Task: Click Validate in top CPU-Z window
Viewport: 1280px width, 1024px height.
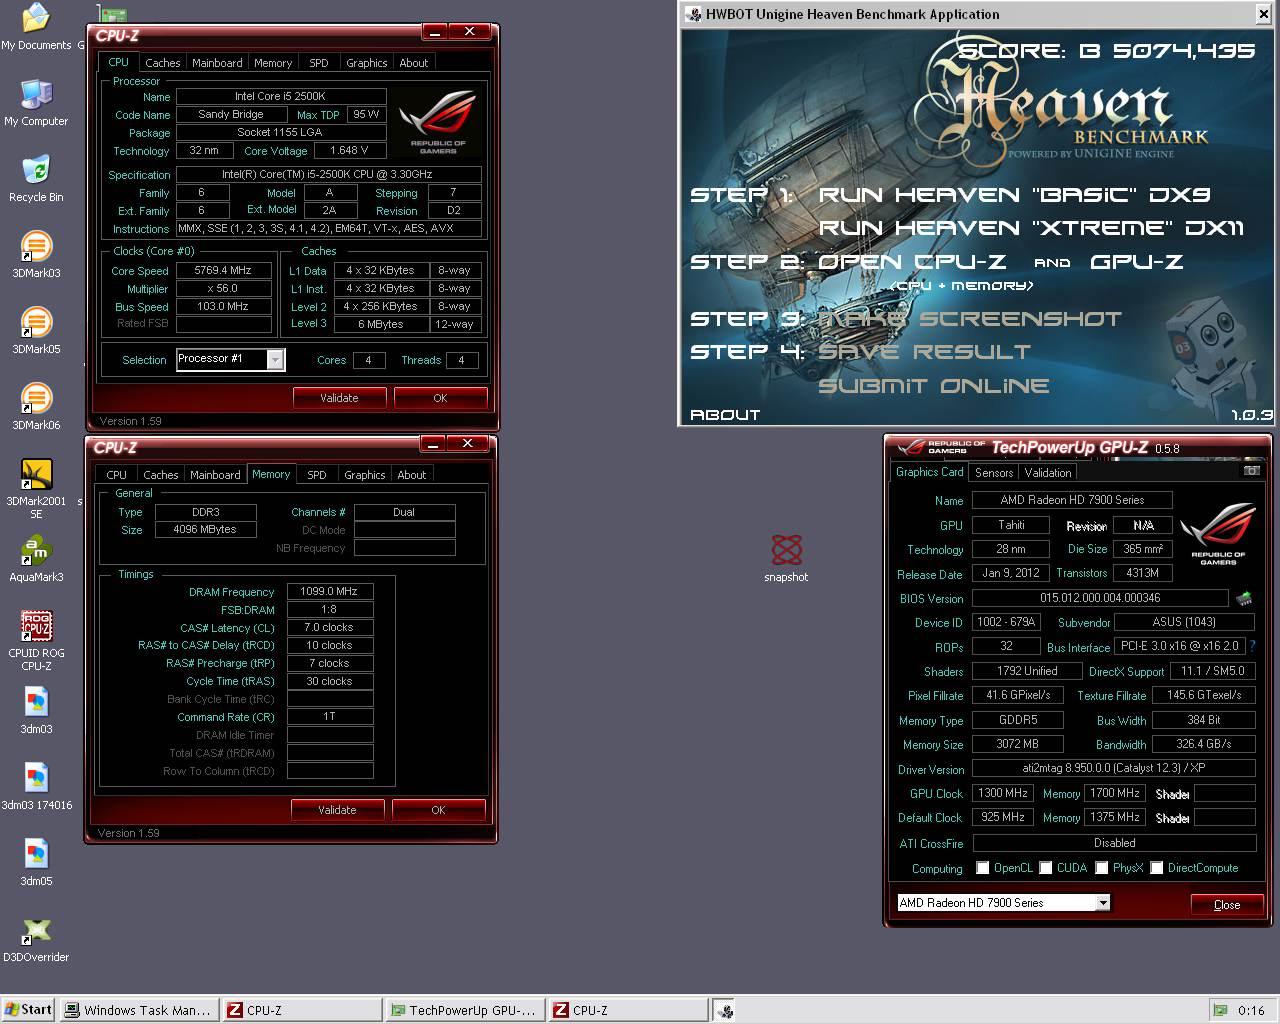Action: point(339,398)
